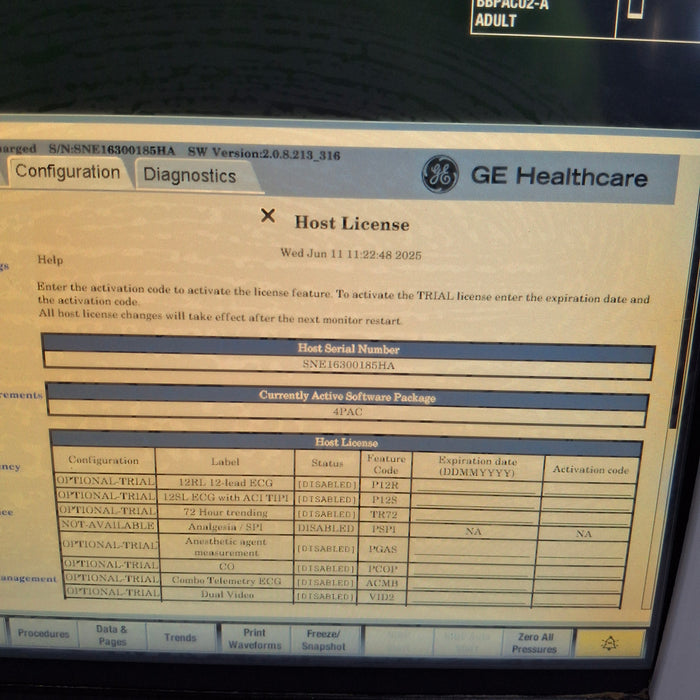This screenshot has width=700, height=700.
Task: Click the Activation code column header
Action: coord(591,469)
